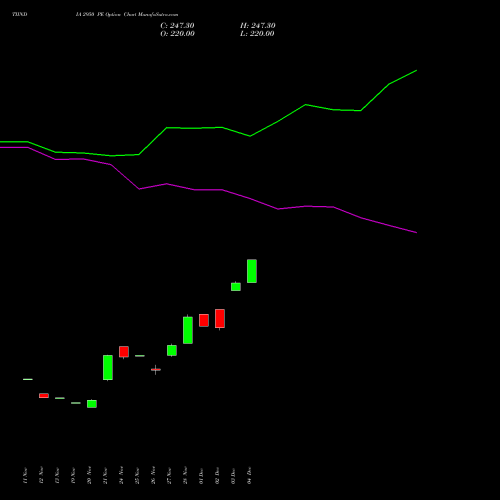This screenshot has height=500, width=500.
Task: Click the high value H: 247.30
Action: pyautogui.click(x=258, y=26)
